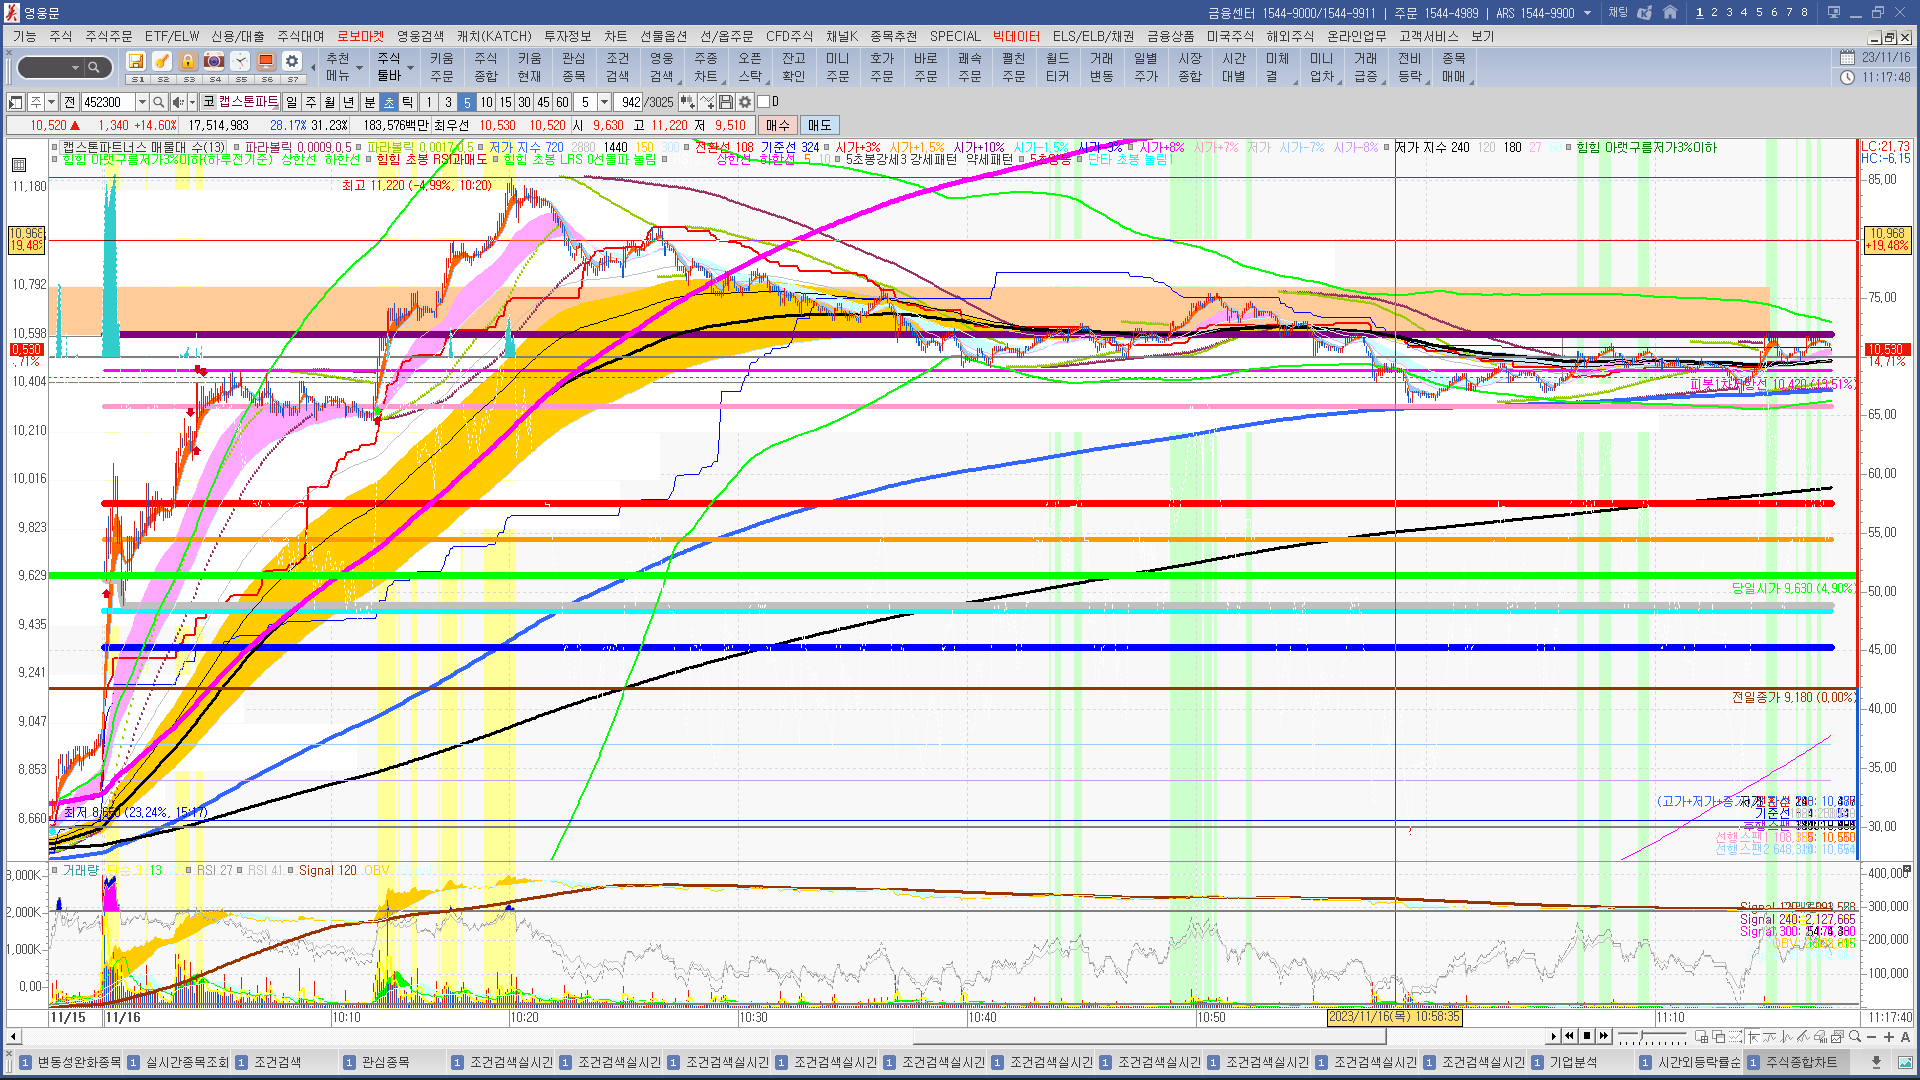Click the zoom-in plus icon at bottom right
Image resolution: width=1920 pixels, height=1080 pixels.
pos(1888,1036)
